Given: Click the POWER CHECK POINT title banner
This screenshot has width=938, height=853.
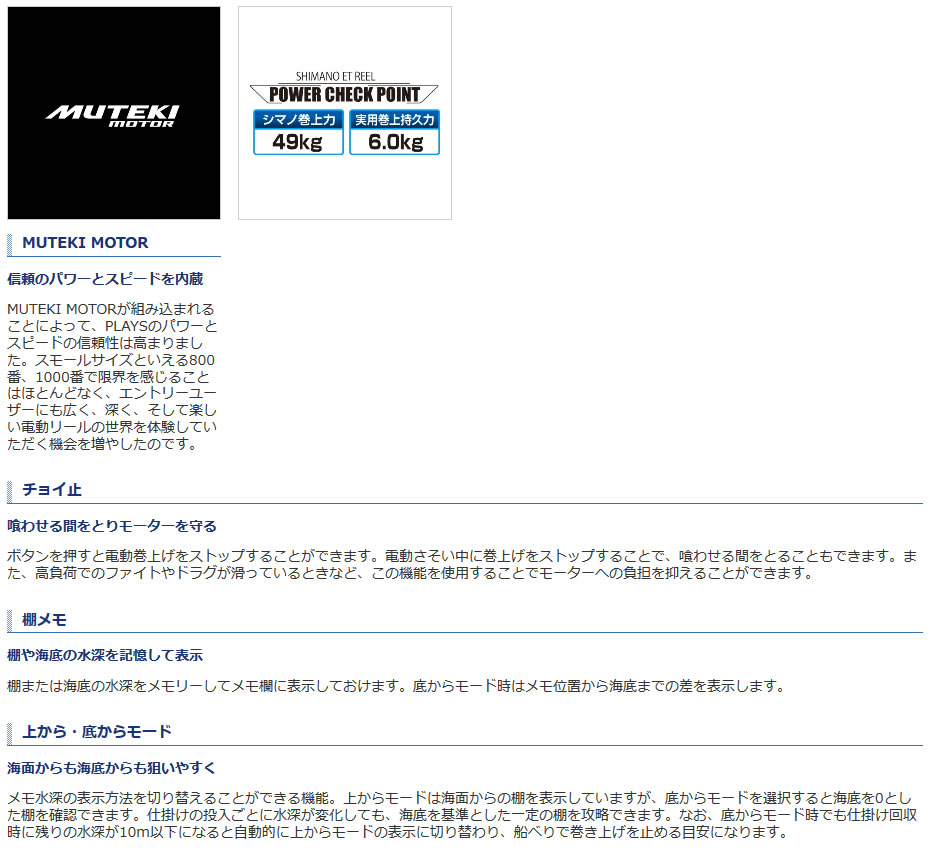Looking at the screenshot, I should pos(344,95).
